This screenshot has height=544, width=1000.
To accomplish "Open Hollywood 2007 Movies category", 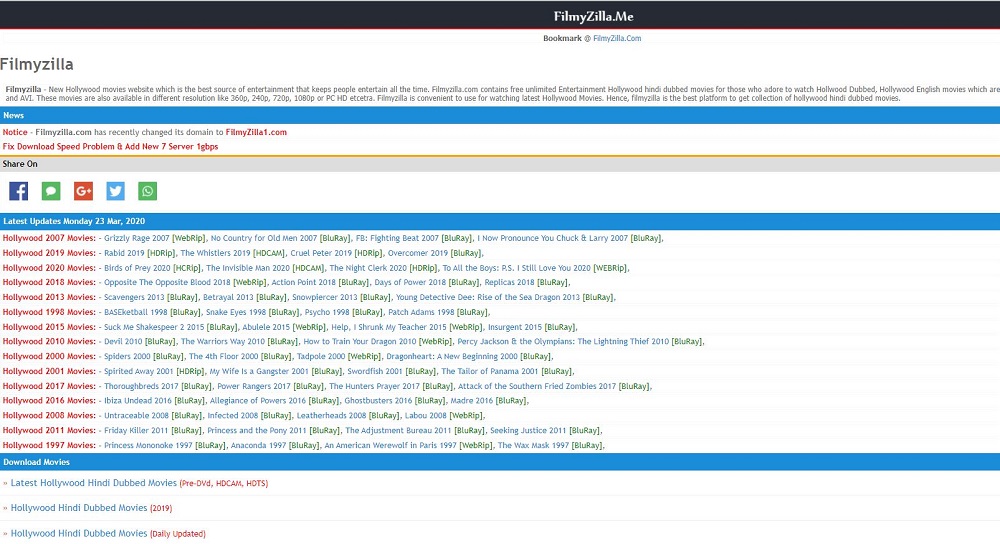I will pos(49,239).
